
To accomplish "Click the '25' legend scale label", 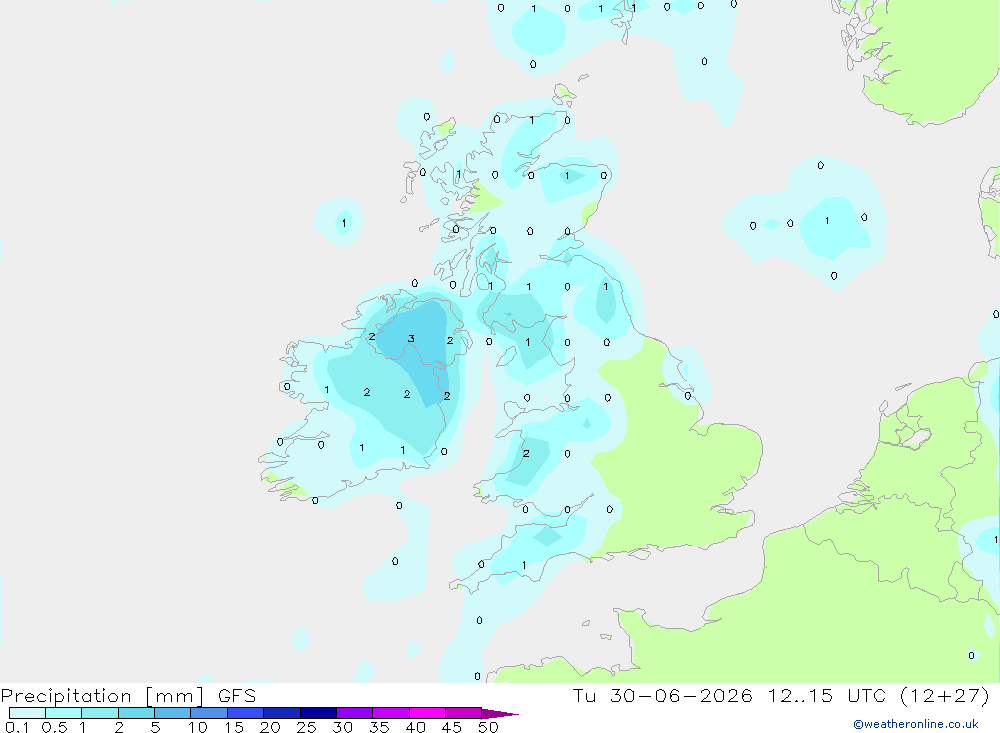I will coord(307,727).
